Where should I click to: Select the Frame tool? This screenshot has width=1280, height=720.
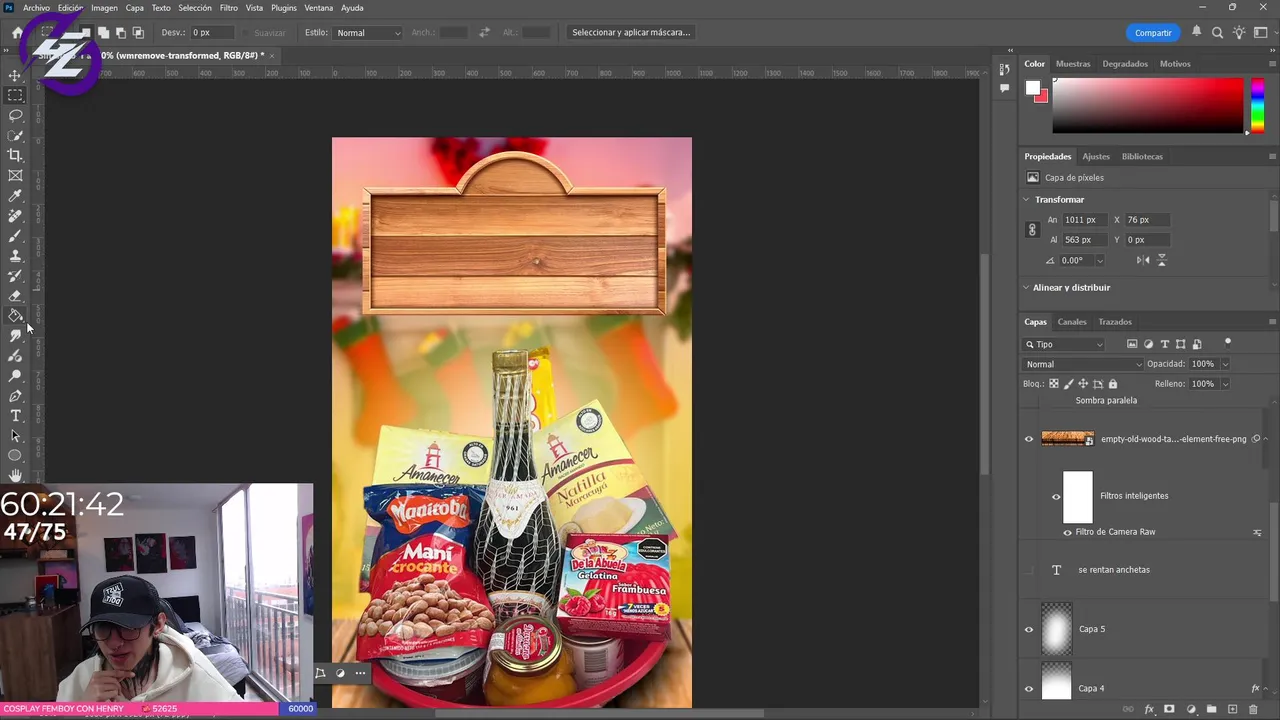(x=15, y=175)
